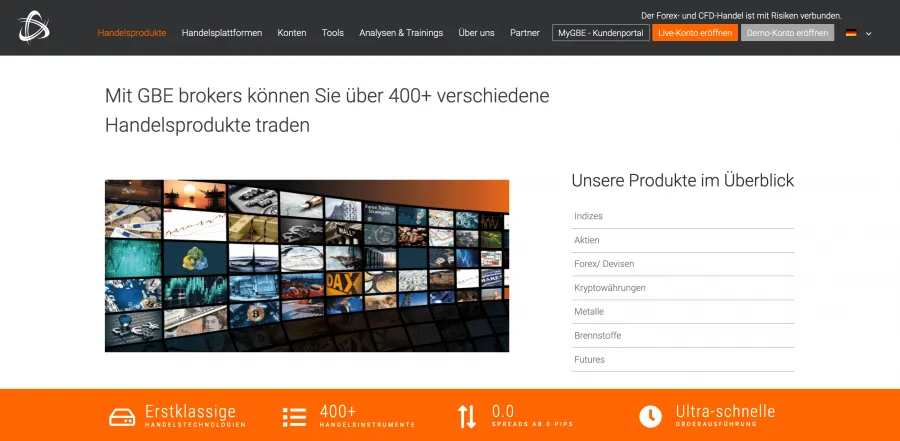
Task: Expand the language selector chevron
Action: click(868, 33)
